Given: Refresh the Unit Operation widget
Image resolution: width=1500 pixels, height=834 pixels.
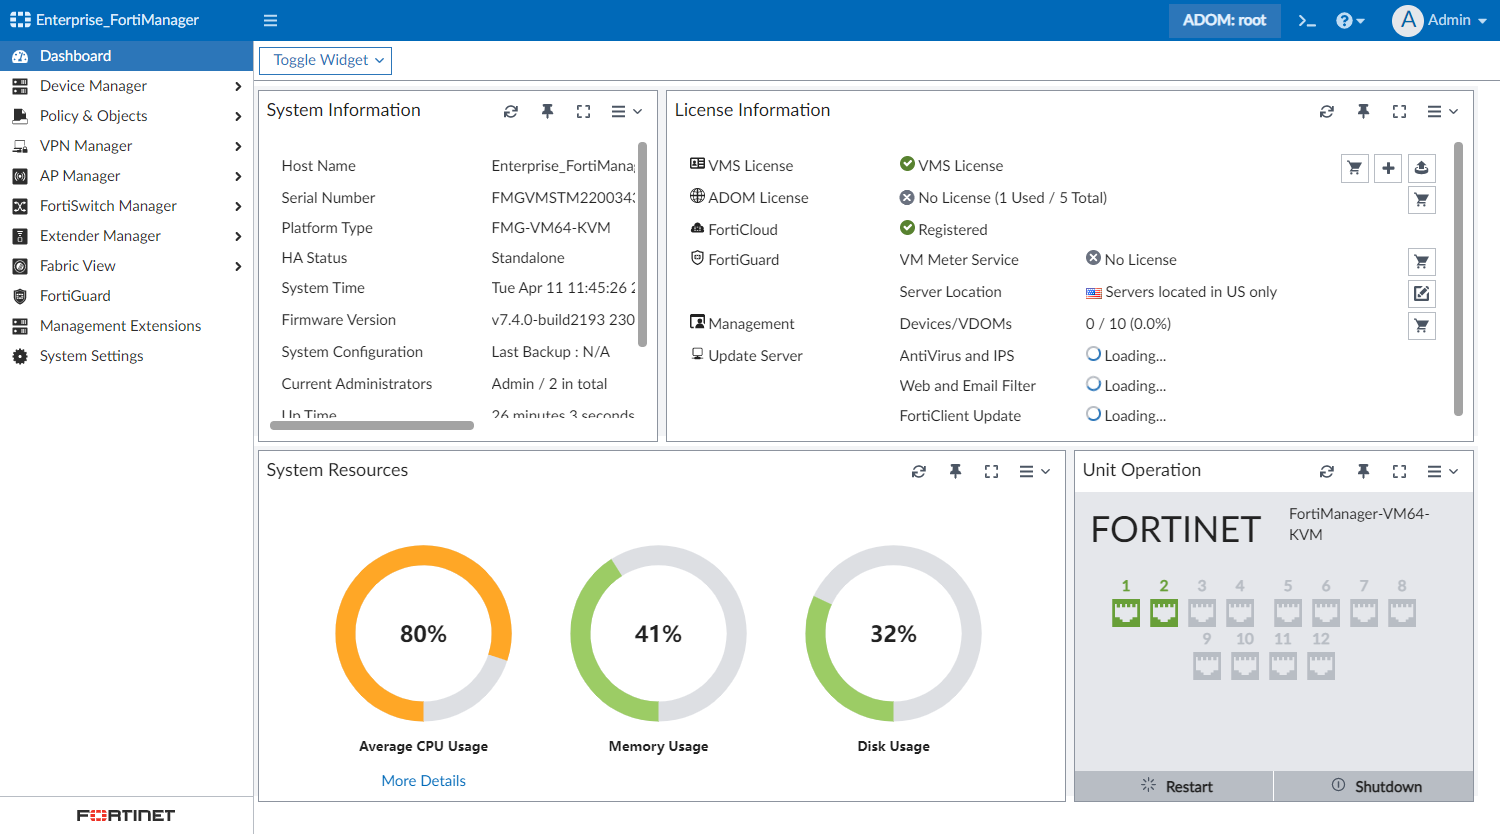Looking at the screenshot, I should (1327, 470).
